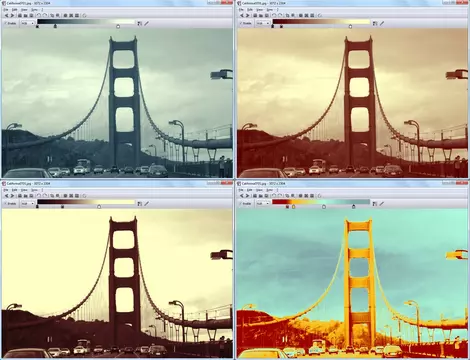Click gradient options icon in bottom-left window

(140, 203)
